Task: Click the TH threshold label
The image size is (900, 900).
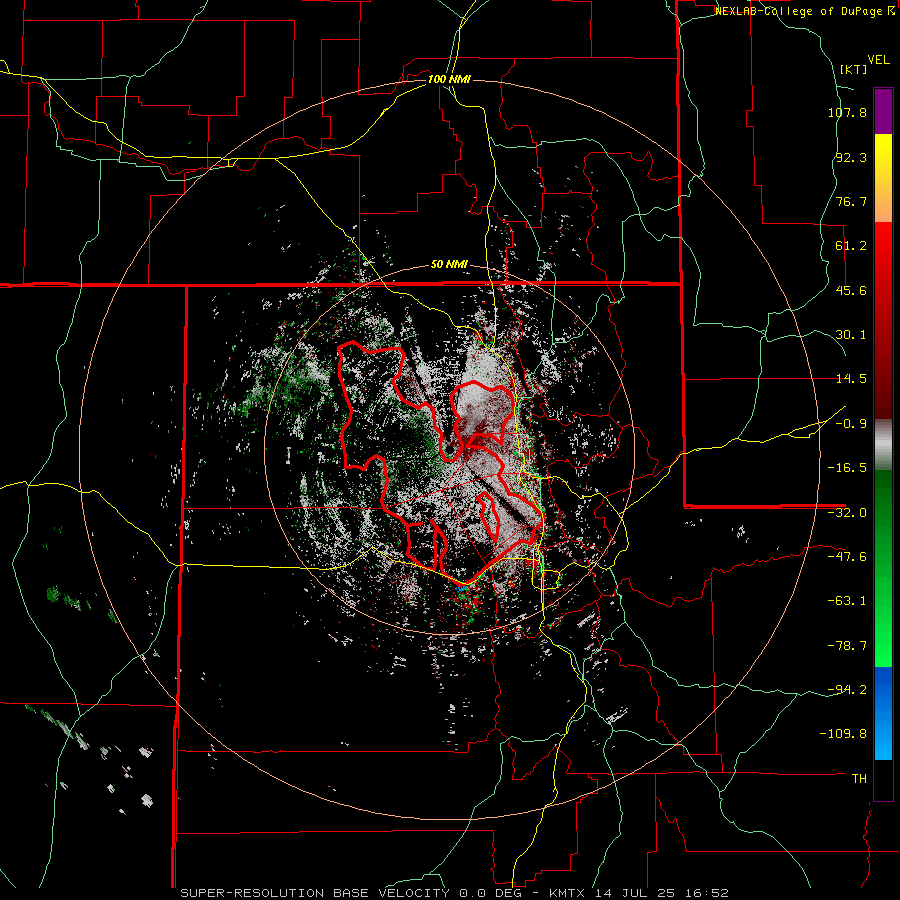Action: pyautogui.click(x=859, y=778)
